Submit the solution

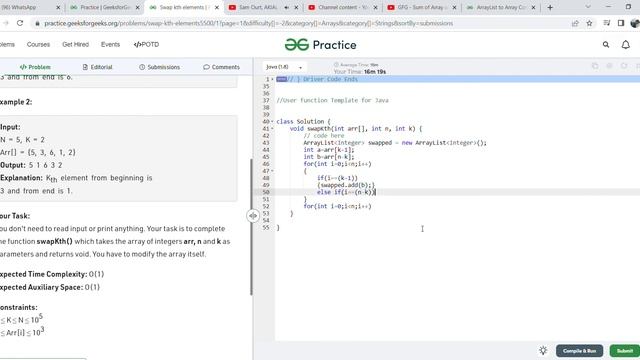[x=624, y=351]
